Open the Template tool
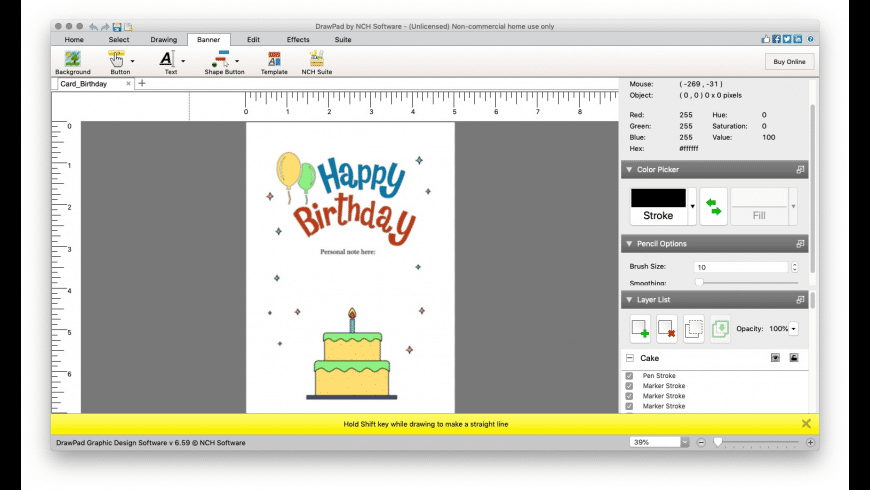This screenshot has width=870, height=490. tap(274, 62)
